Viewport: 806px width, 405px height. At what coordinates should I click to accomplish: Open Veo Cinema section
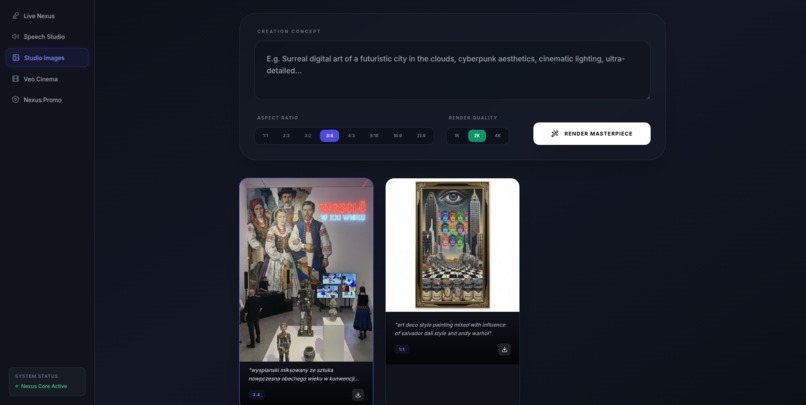47,79
